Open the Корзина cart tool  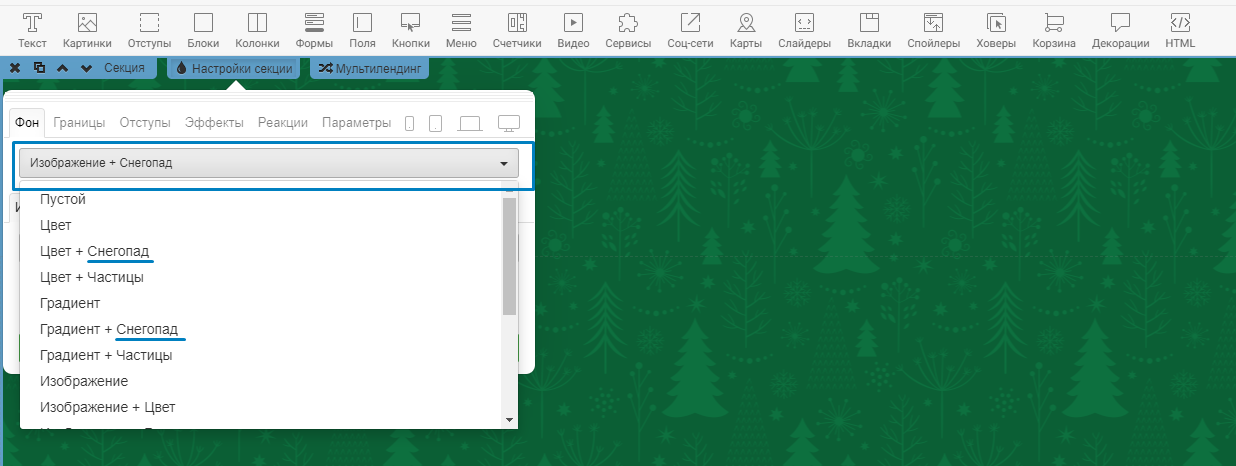pos(1054,30)
